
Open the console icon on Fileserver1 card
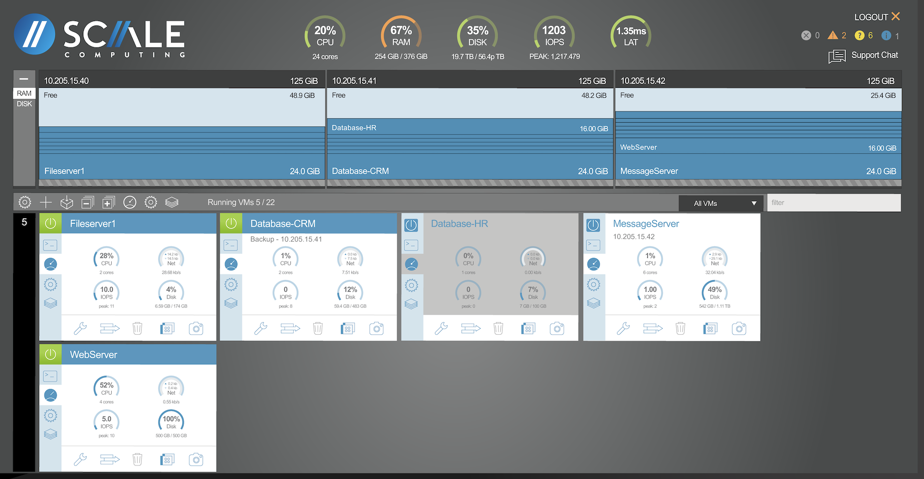(50, 245)
